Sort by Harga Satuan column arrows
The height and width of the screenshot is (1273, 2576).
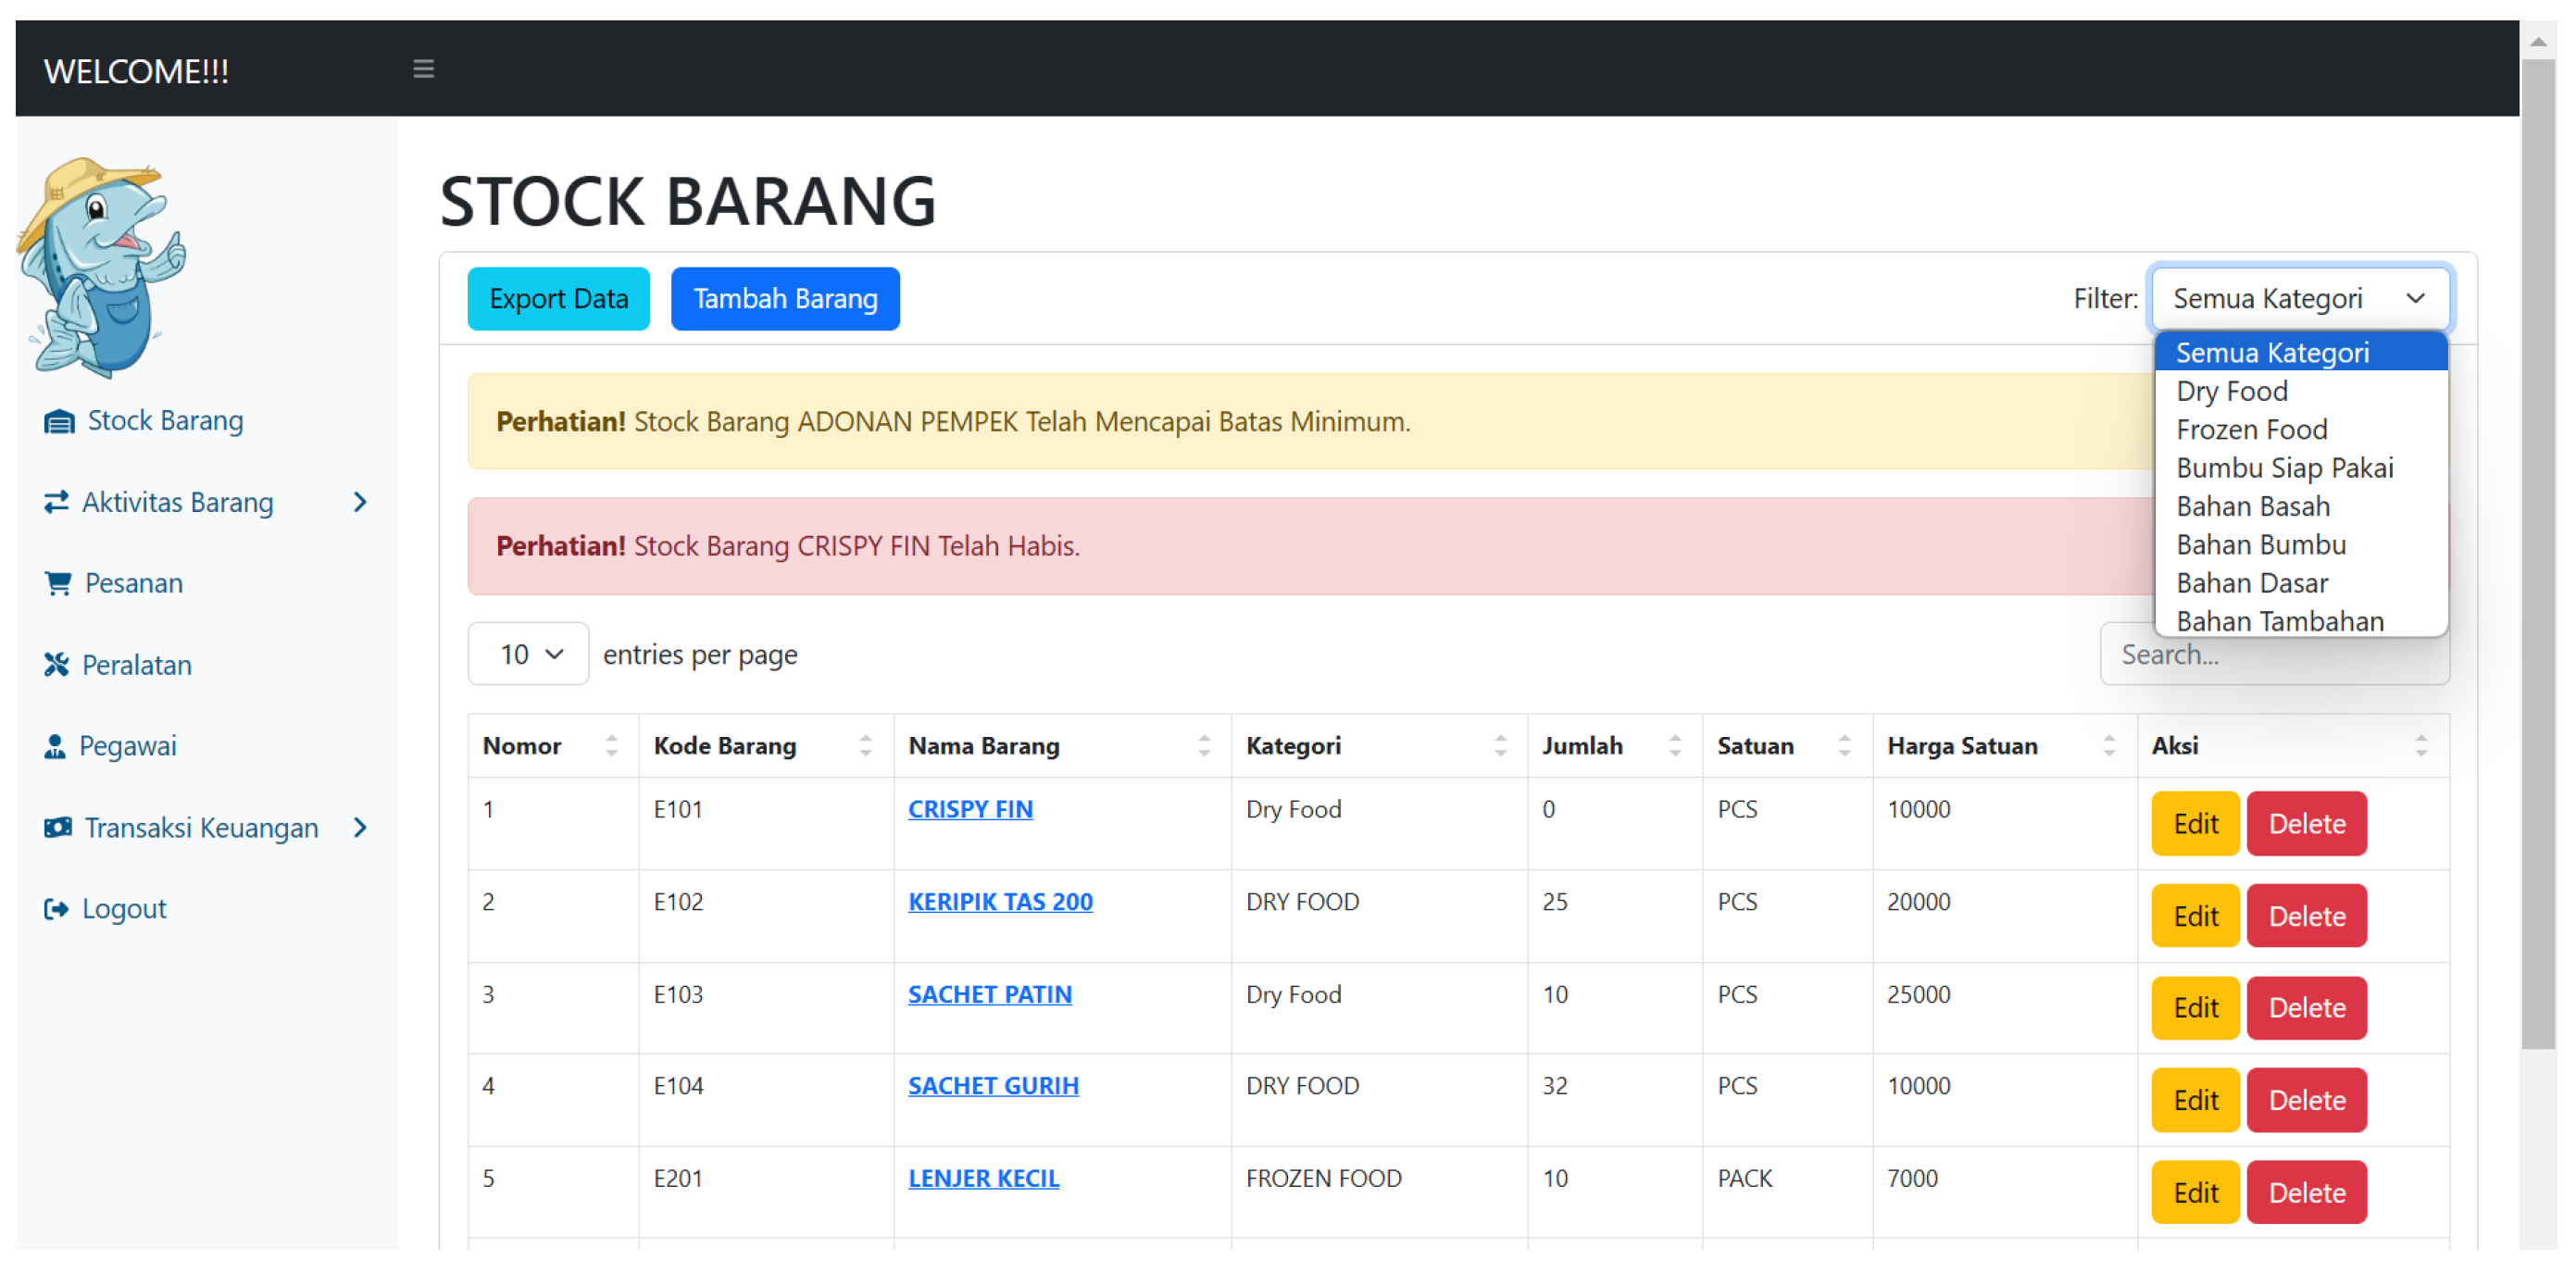(2108, 746)
